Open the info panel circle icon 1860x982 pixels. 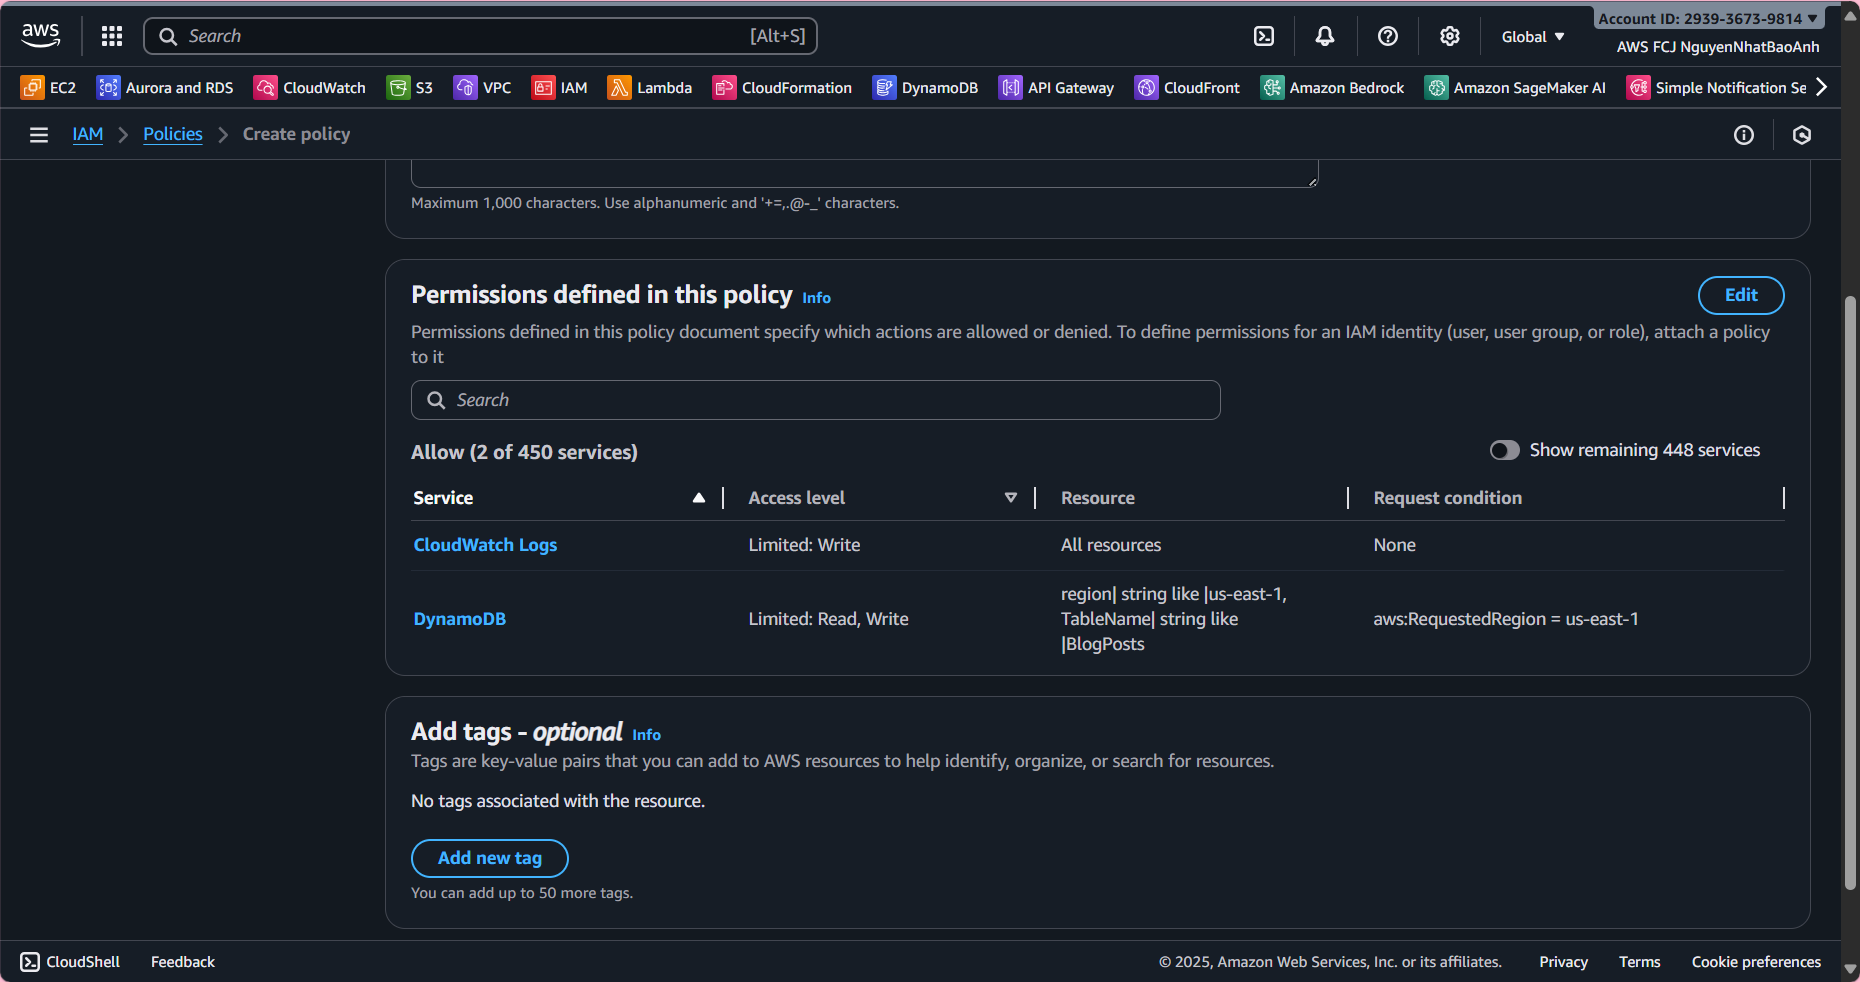1744,135
